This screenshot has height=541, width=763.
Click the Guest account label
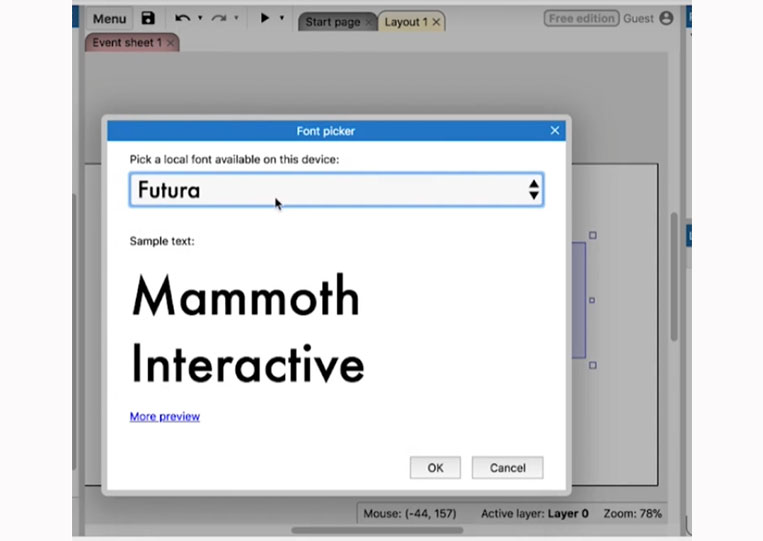coord(638,18)
